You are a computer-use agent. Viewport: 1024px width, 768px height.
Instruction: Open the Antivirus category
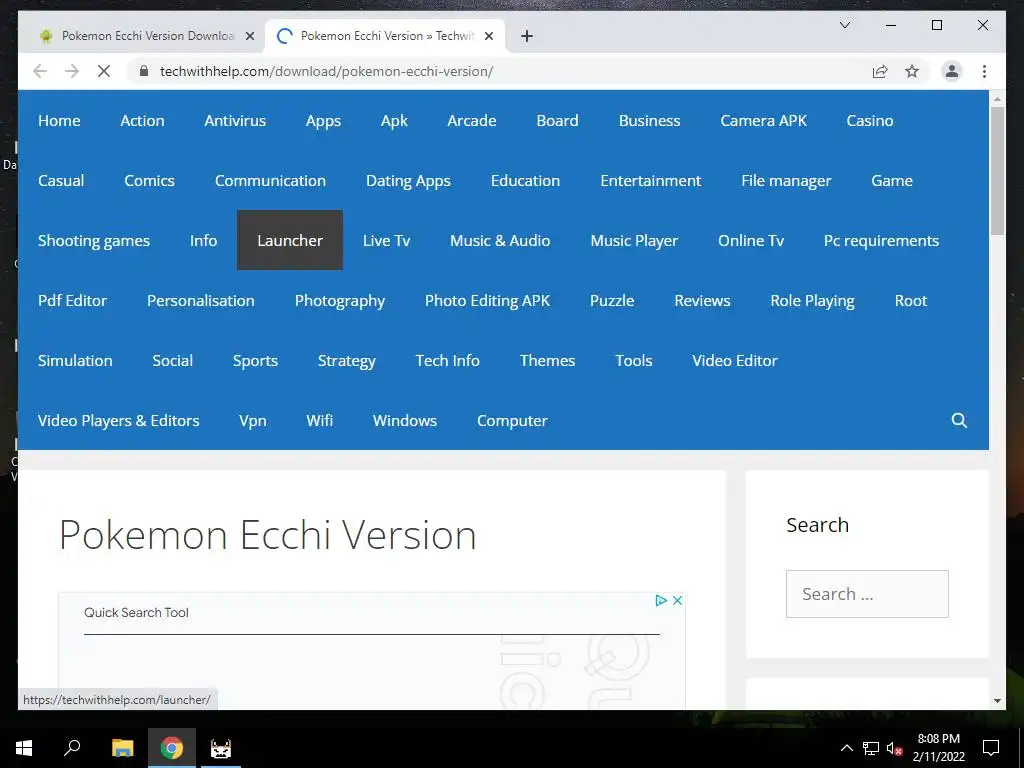[234, 120]
